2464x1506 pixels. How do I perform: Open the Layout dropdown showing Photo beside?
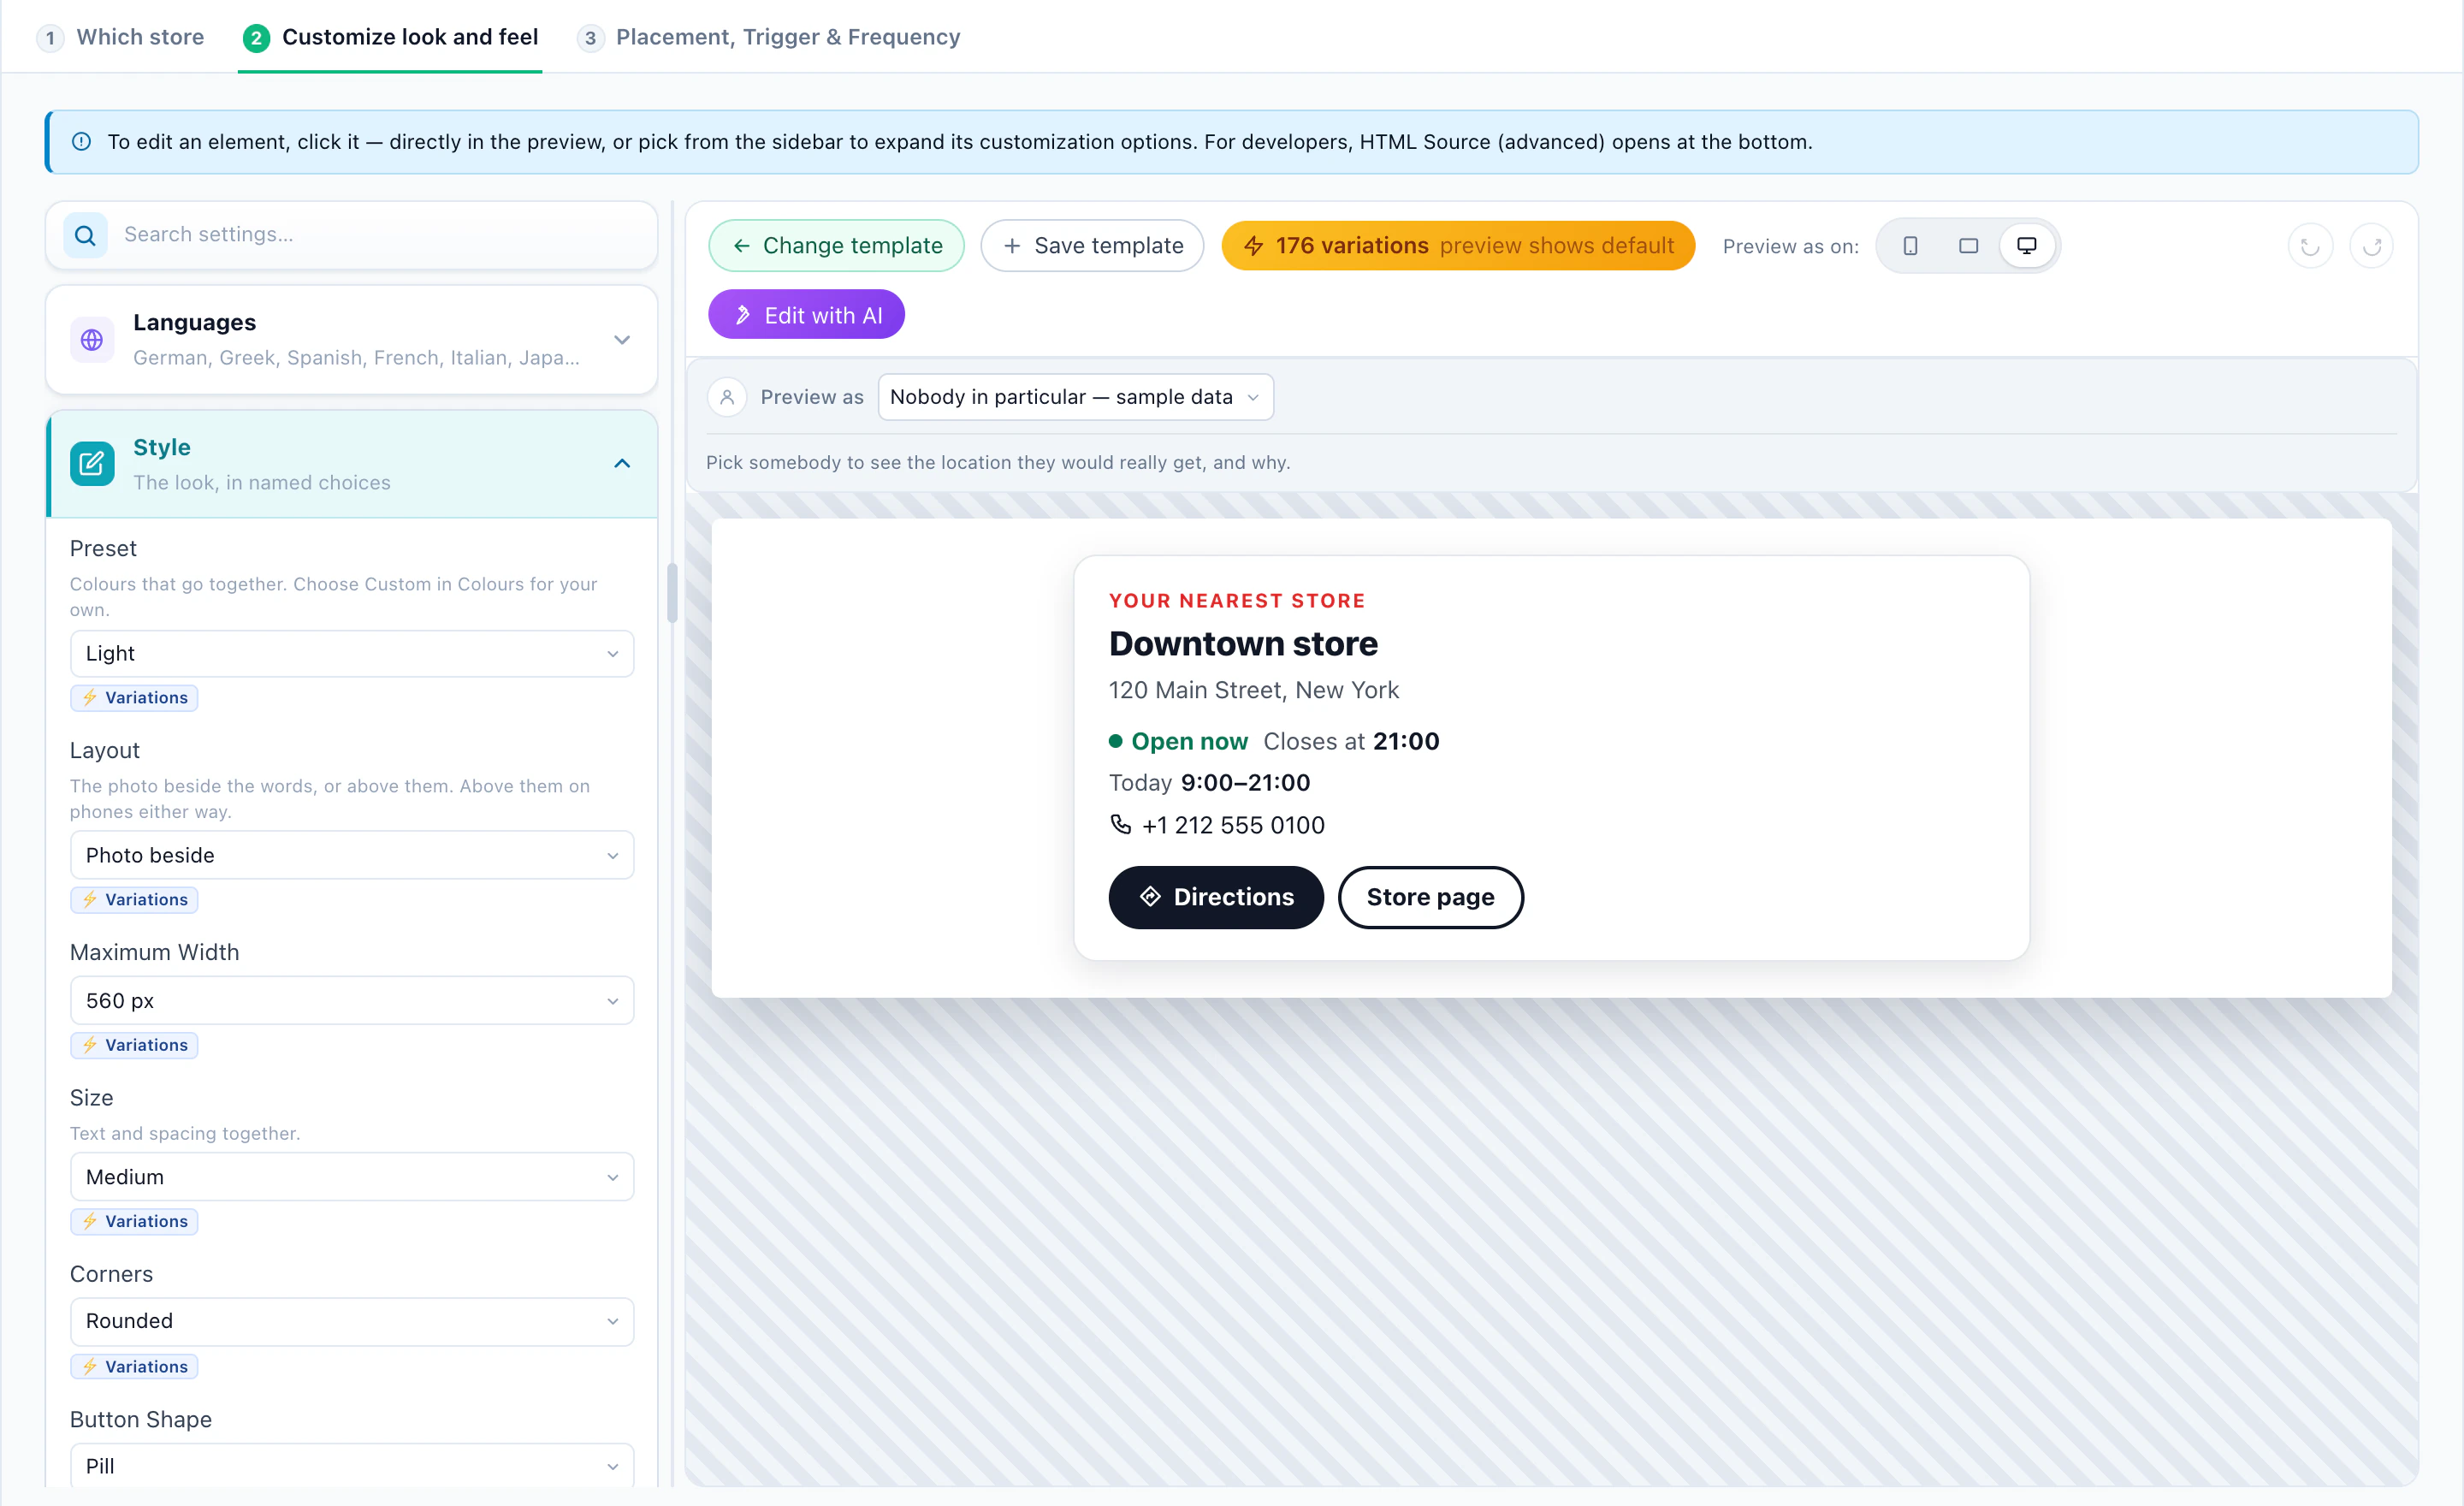point(352,855)
